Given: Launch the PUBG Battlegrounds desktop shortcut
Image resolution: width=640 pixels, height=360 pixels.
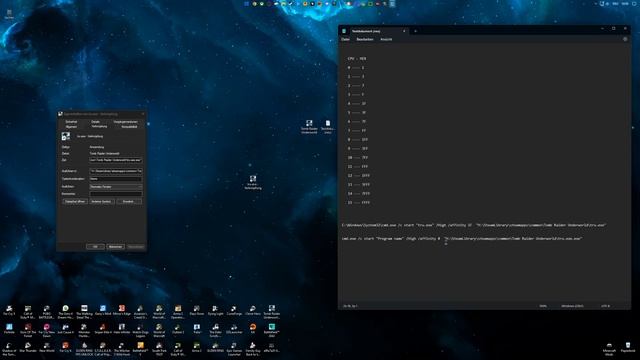Looking at the screenshot, I should coord(47,312).
